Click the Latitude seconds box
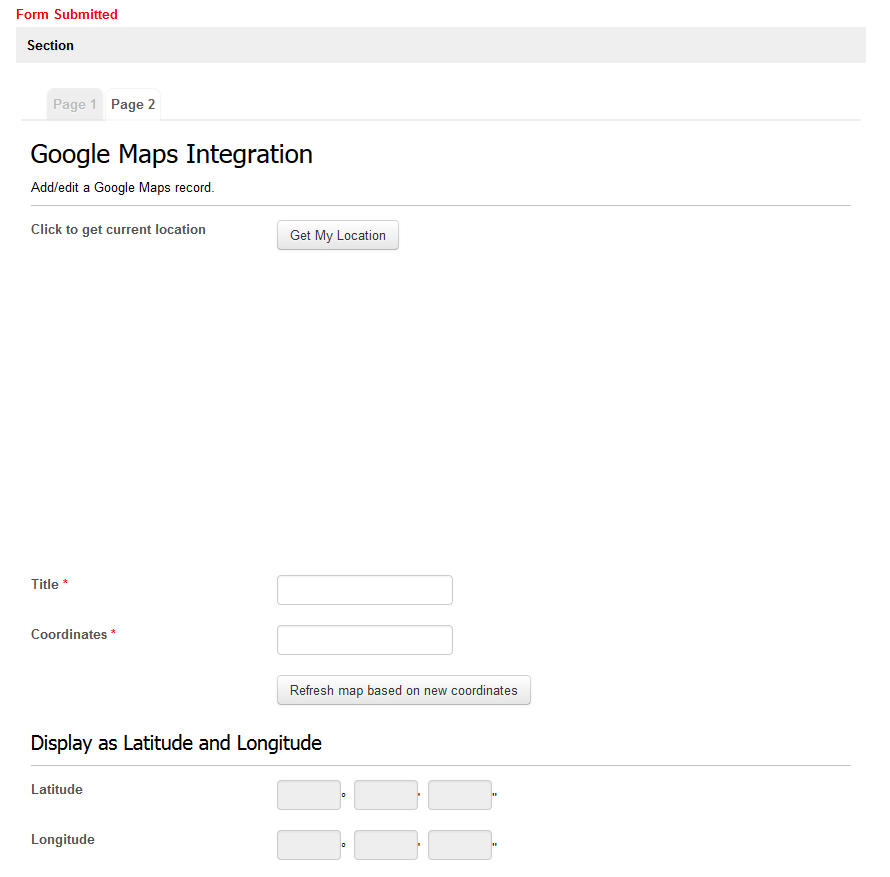Screen dimensions: 890x877 459,795
